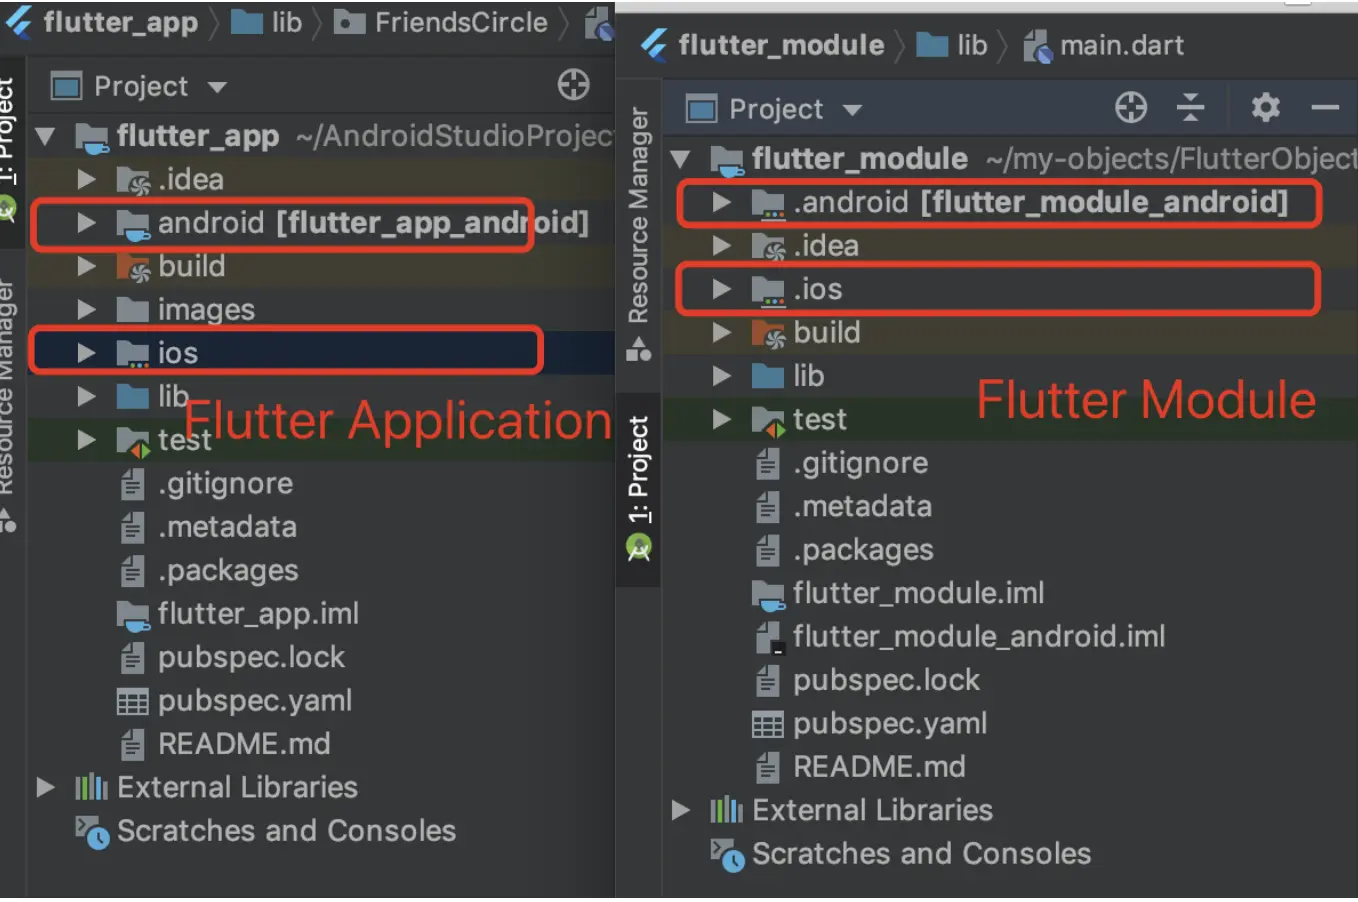Expand ios folder arrow in flutter_app
Screen dimensions: 1358x902
click(x=87, y=353)
